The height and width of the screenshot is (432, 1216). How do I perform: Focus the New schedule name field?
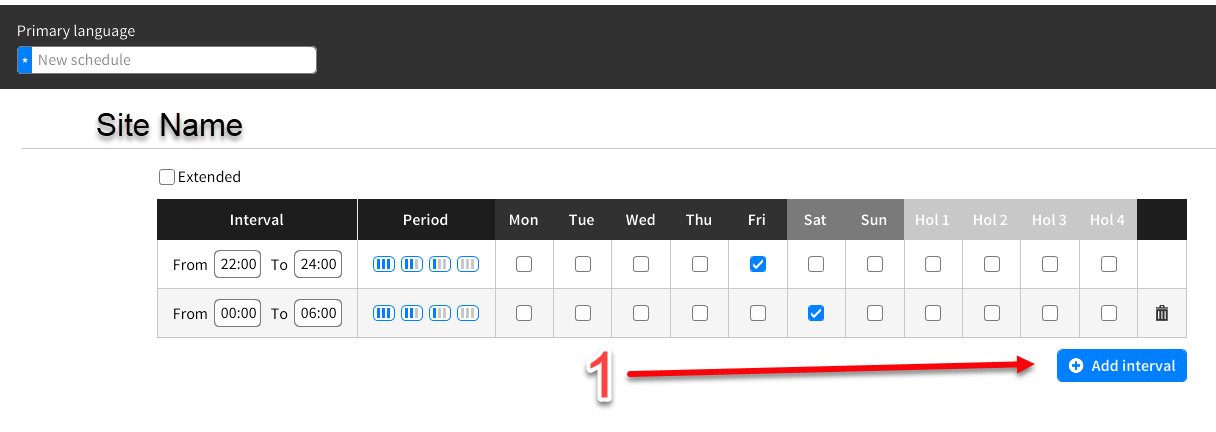pyautogui.click(x=175, y=60)
